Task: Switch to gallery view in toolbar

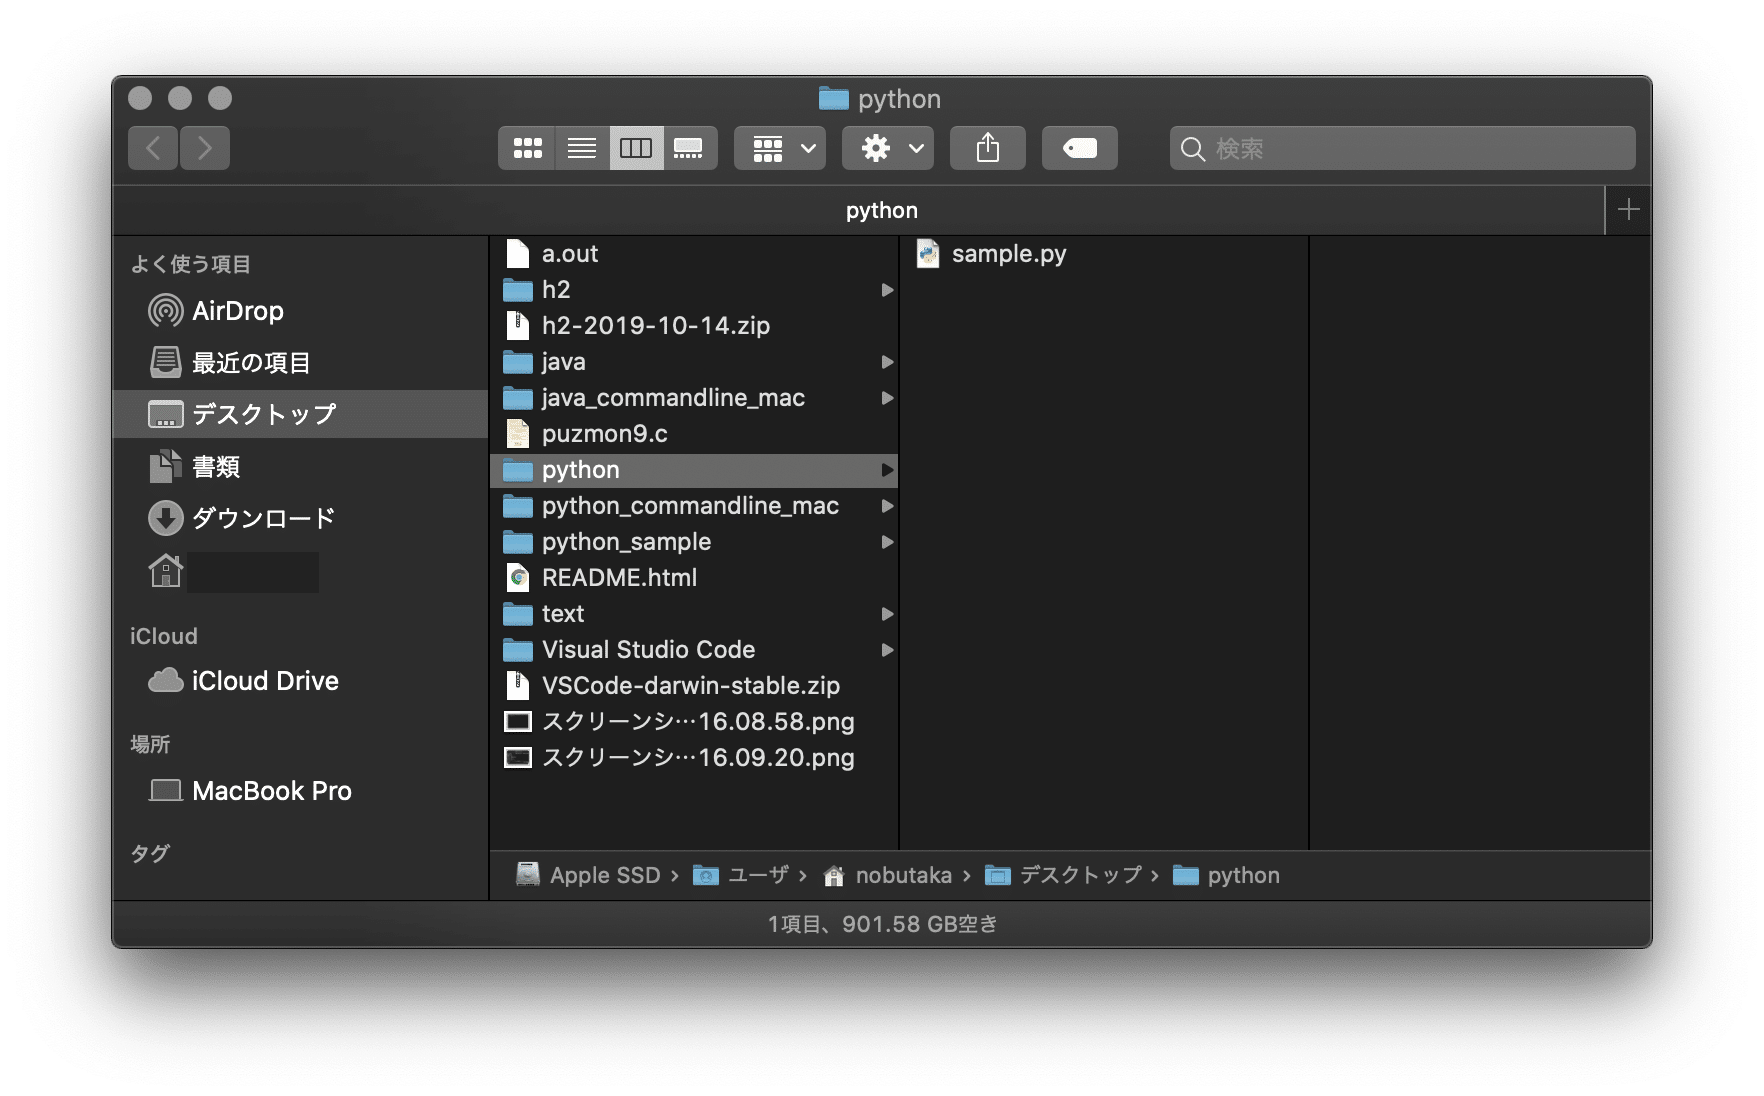Action: [x=689, y=149]
